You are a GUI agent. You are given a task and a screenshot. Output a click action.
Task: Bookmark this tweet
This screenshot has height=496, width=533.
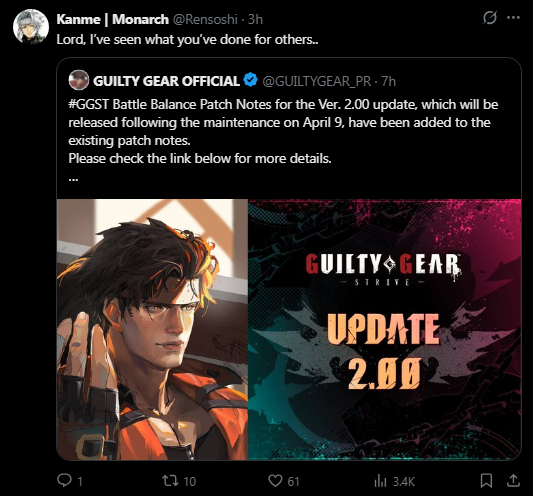(x=486, y=481)
